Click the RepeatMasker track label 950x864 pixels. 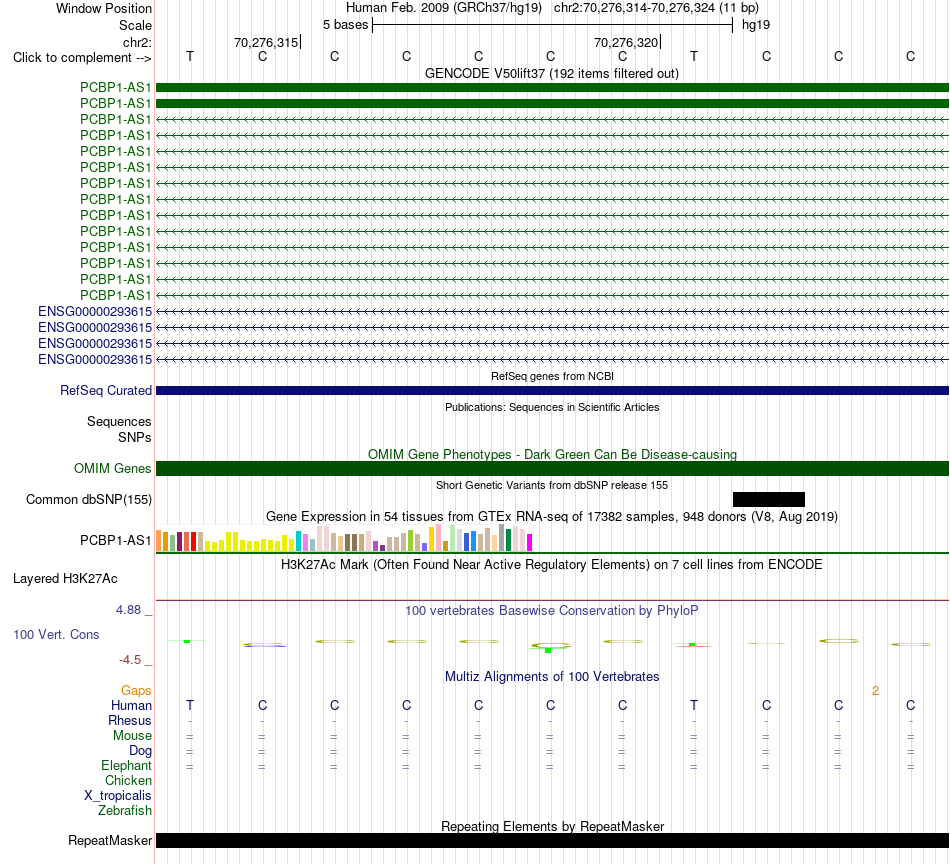point(110,840)
